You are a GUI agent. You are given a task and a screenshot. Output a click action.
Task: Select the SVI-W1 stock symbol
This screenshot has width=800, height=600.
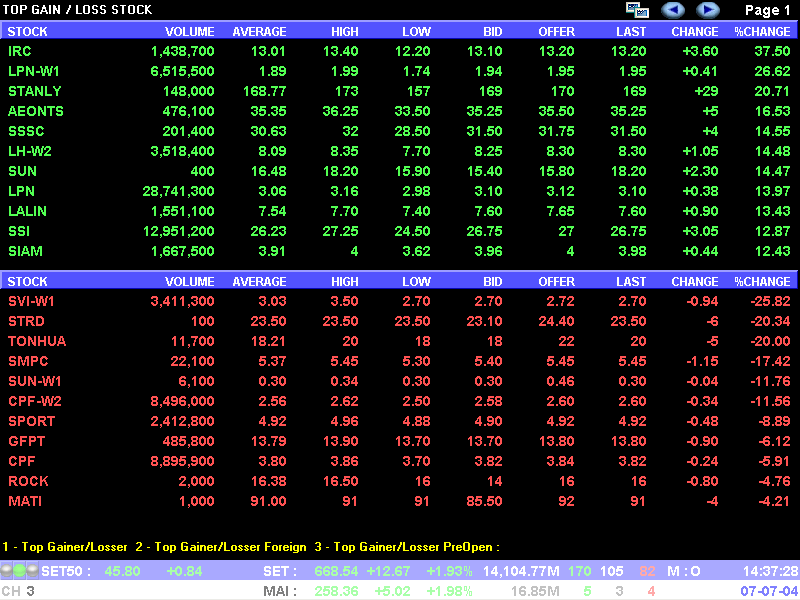31,302
